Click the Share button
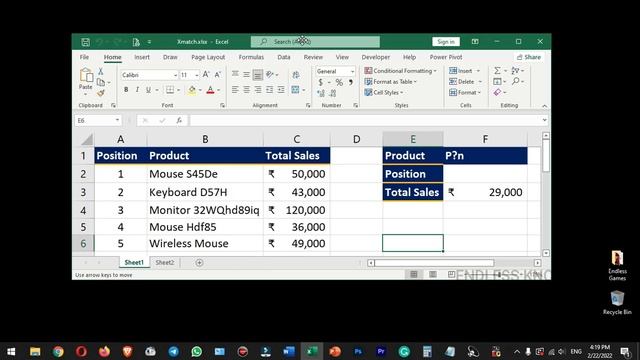The image size is (640, 360). [529, 57]
